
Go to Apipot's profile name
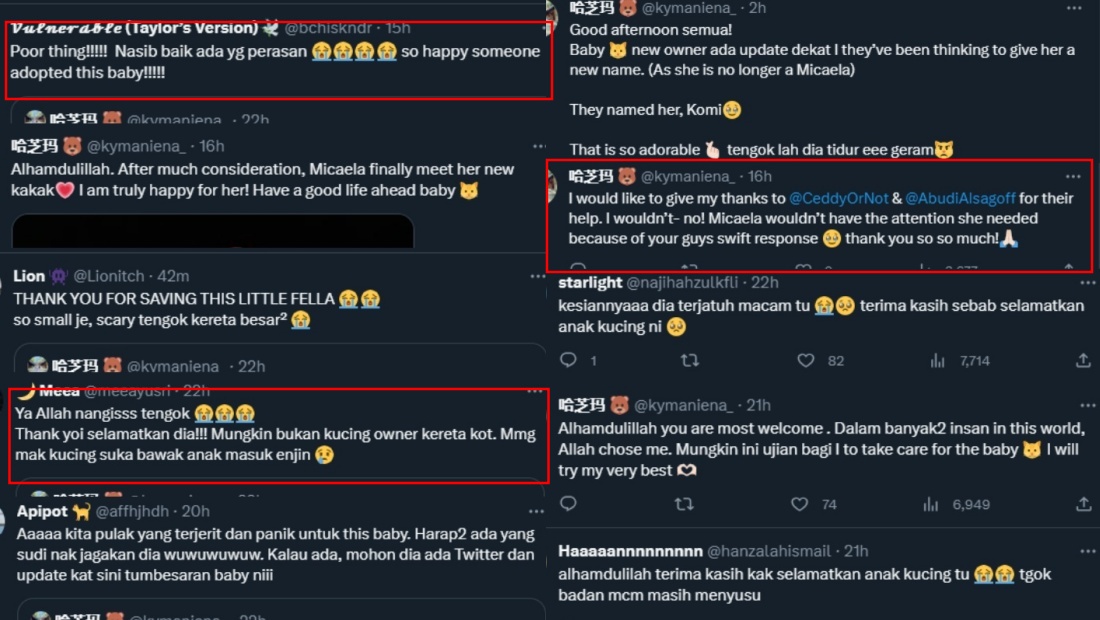(x=43, y=512)
